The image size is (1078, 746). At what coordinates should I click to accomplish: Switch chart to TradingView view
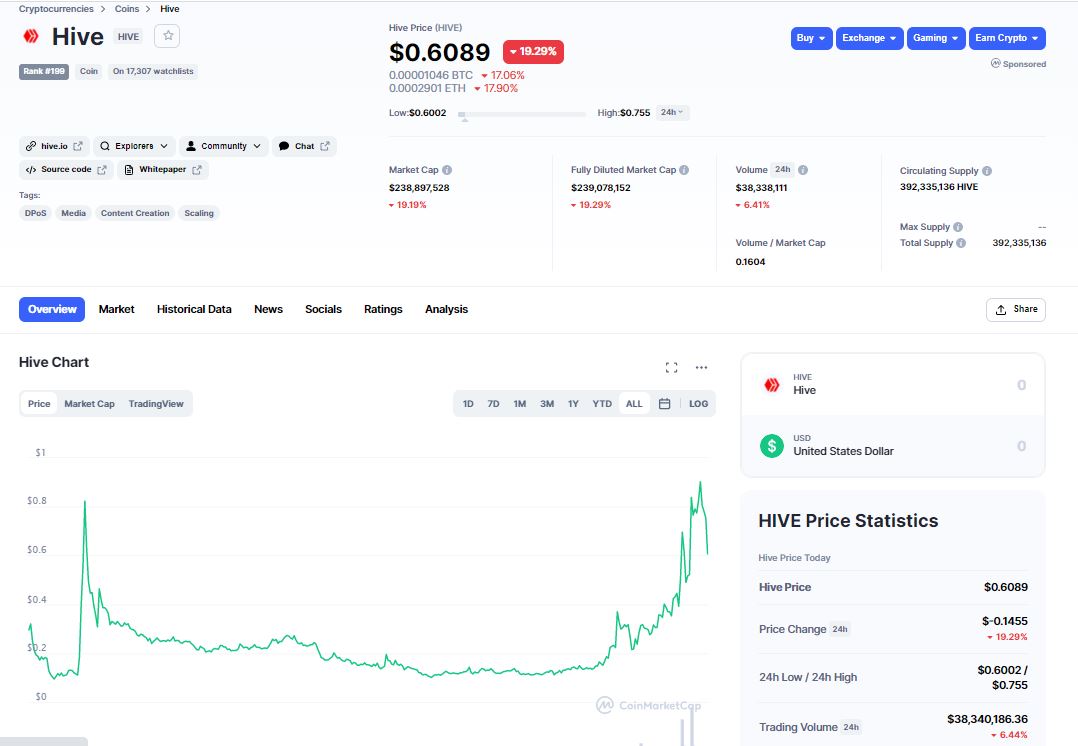click(x=156, y=404)
